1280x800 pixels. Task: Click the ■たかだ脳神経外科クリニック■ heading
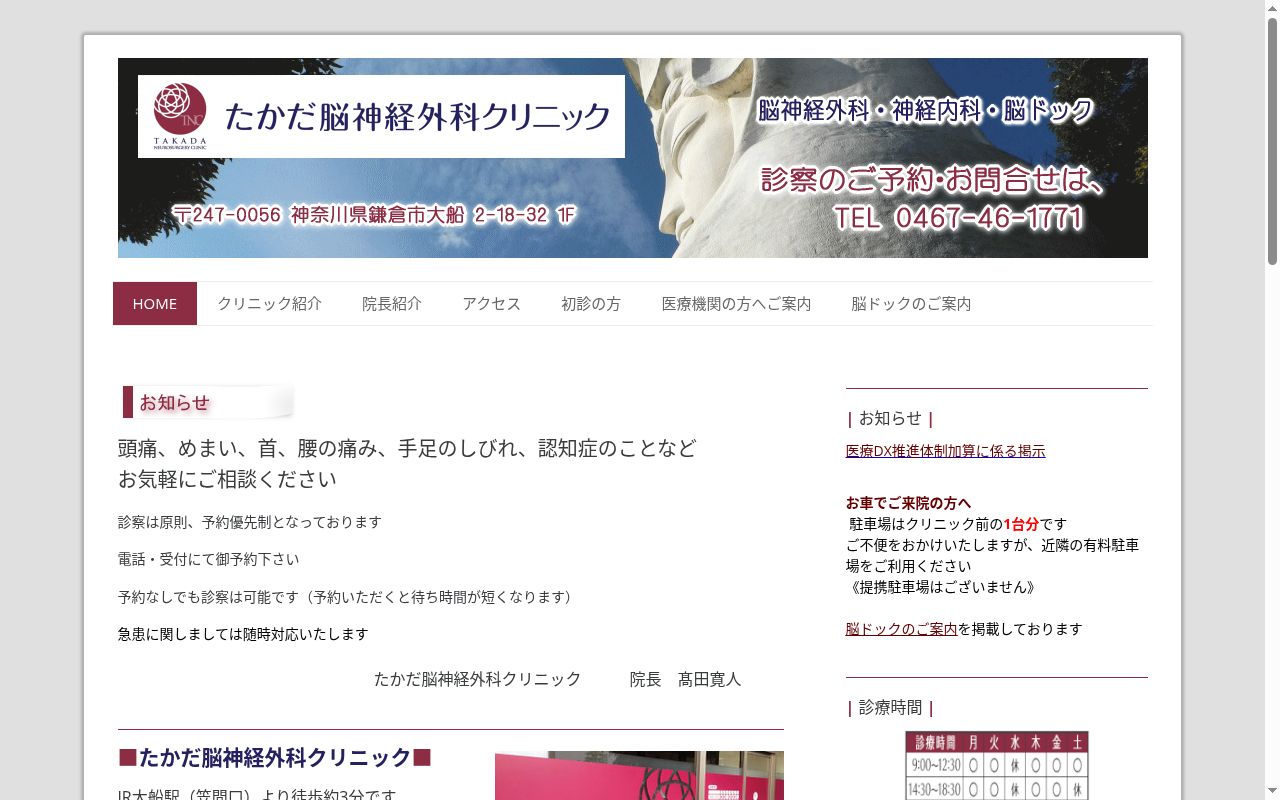(x=275, y=757)
